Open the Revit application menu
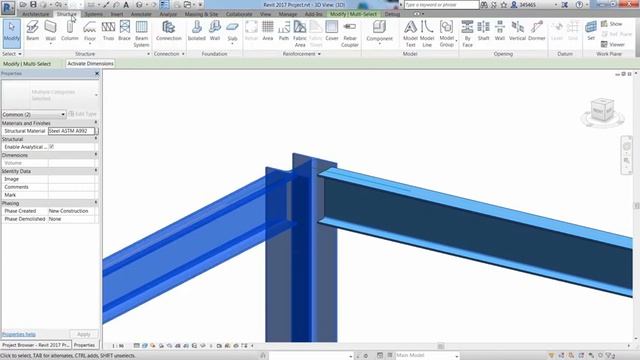Image resolution: width=640 pixels, height=360 pixels. coord(8,7)
